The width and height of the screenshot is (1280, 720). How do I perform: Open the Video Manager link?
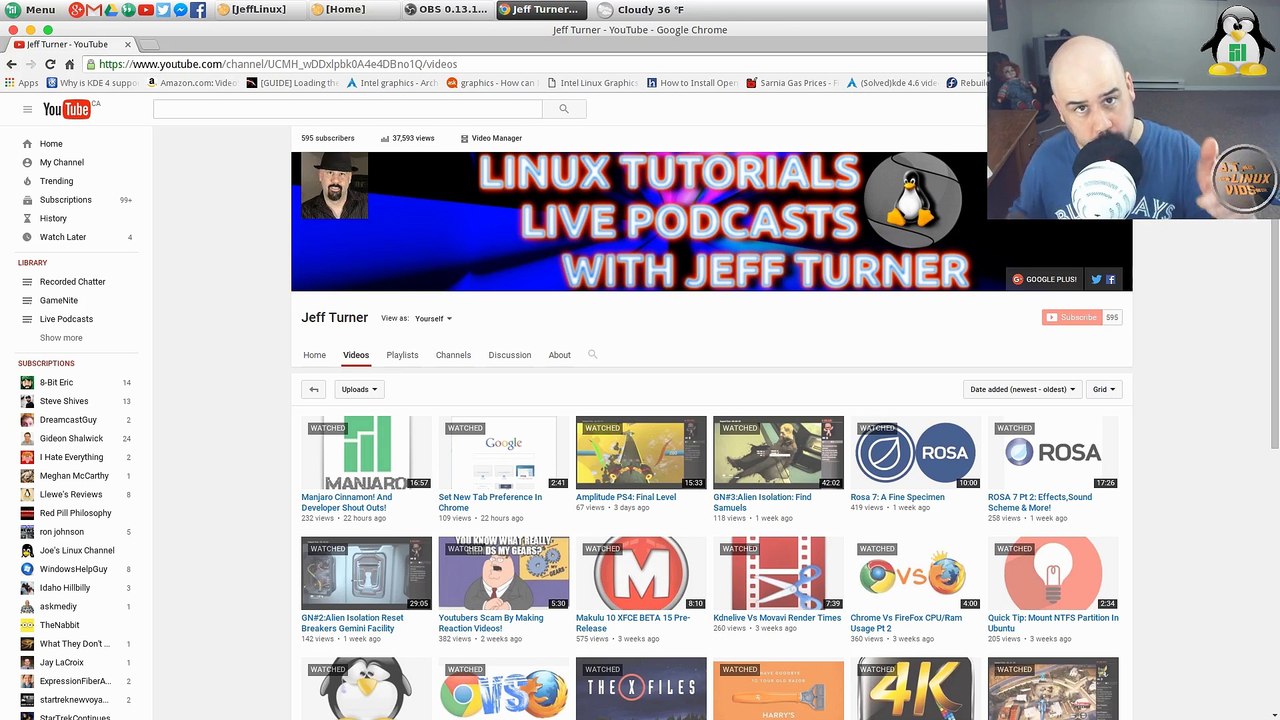click(491, 138)
